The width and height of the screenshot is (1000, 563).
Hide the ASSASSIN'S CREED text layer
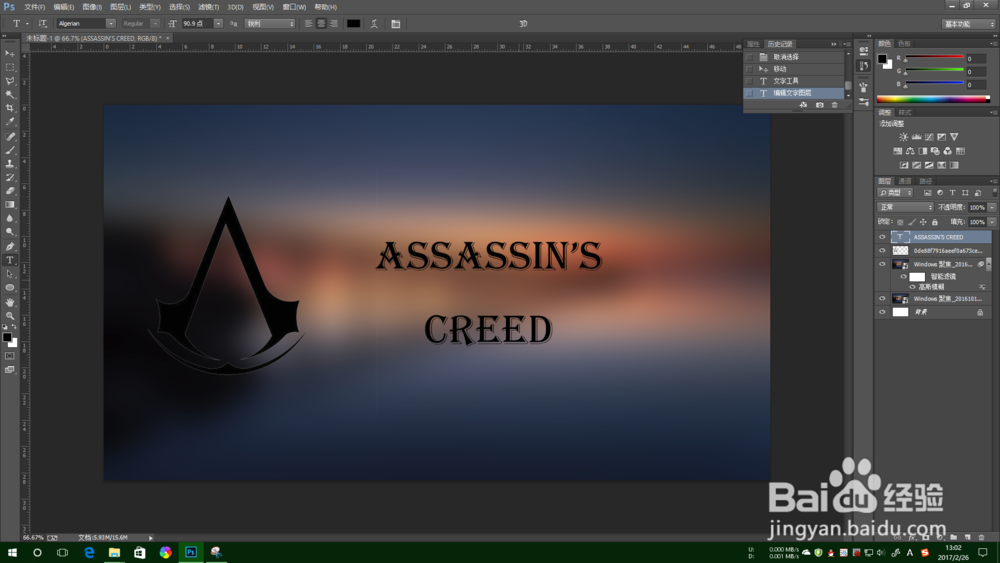(x=883, y=237)
